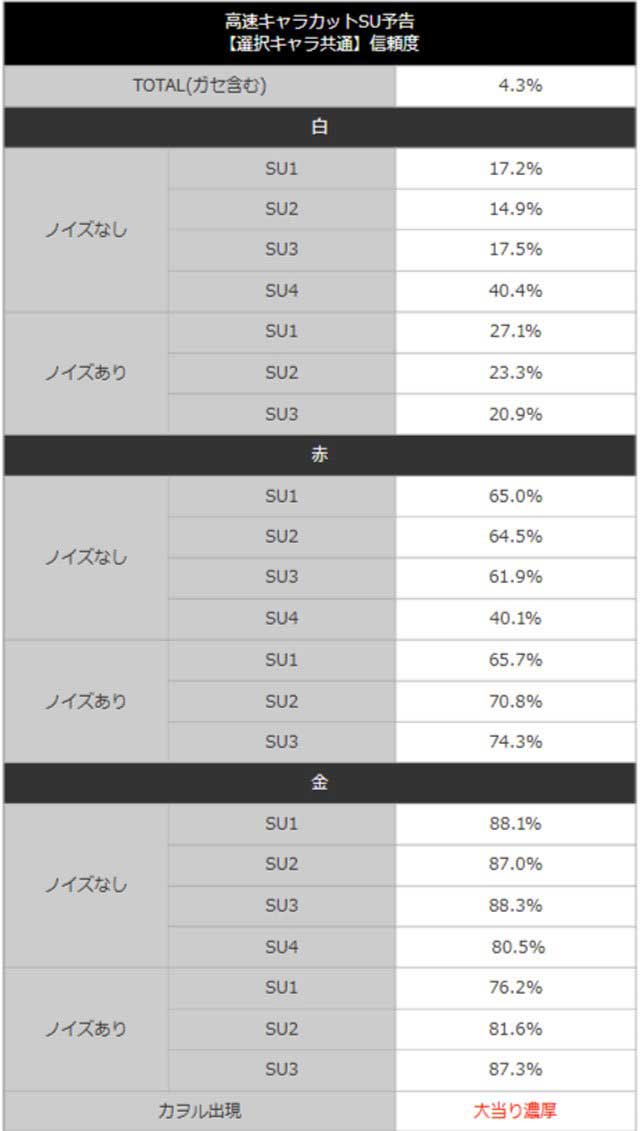This screenshot has width=640, height=1131.
Task: Click the 20.9% value cell
Action: [516, 414]
